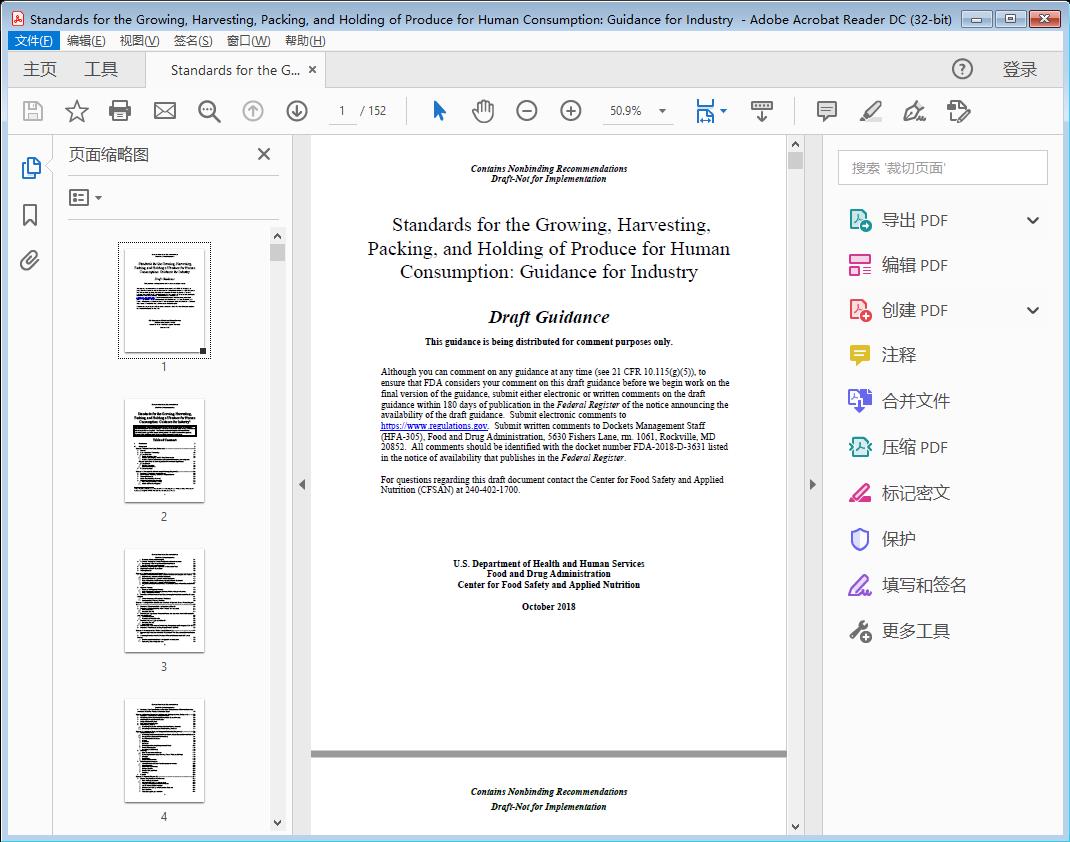Expand the 导出 PDF section
The height and width of the screenshot is (842, 1070).
1033,220
